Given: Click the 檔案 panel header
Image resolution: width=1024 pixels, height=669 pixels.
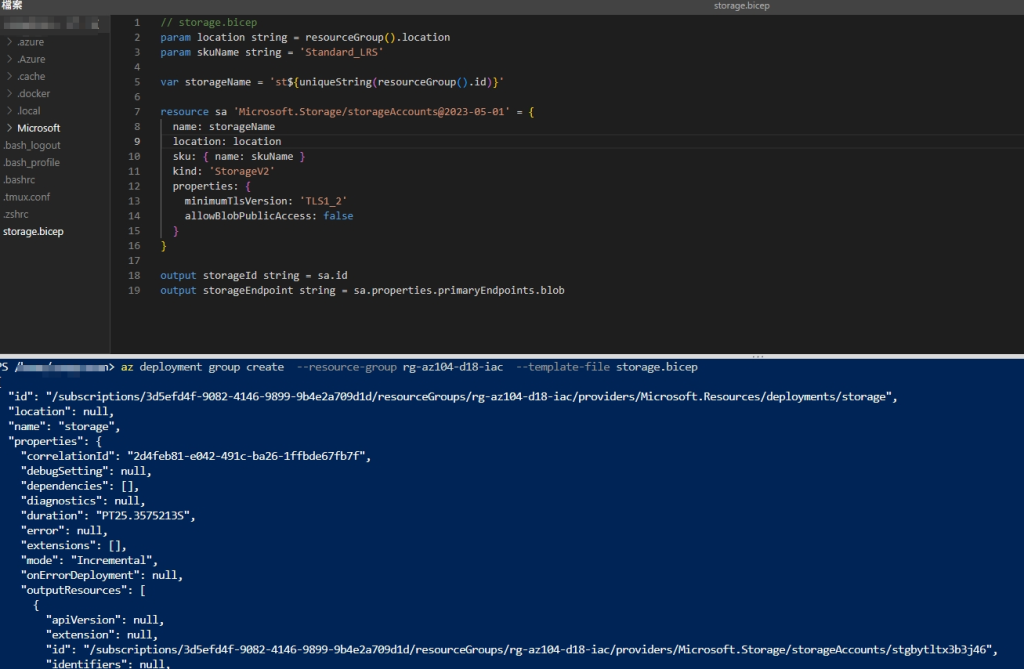Looking at the screenshot, I should tap(12, 5).
